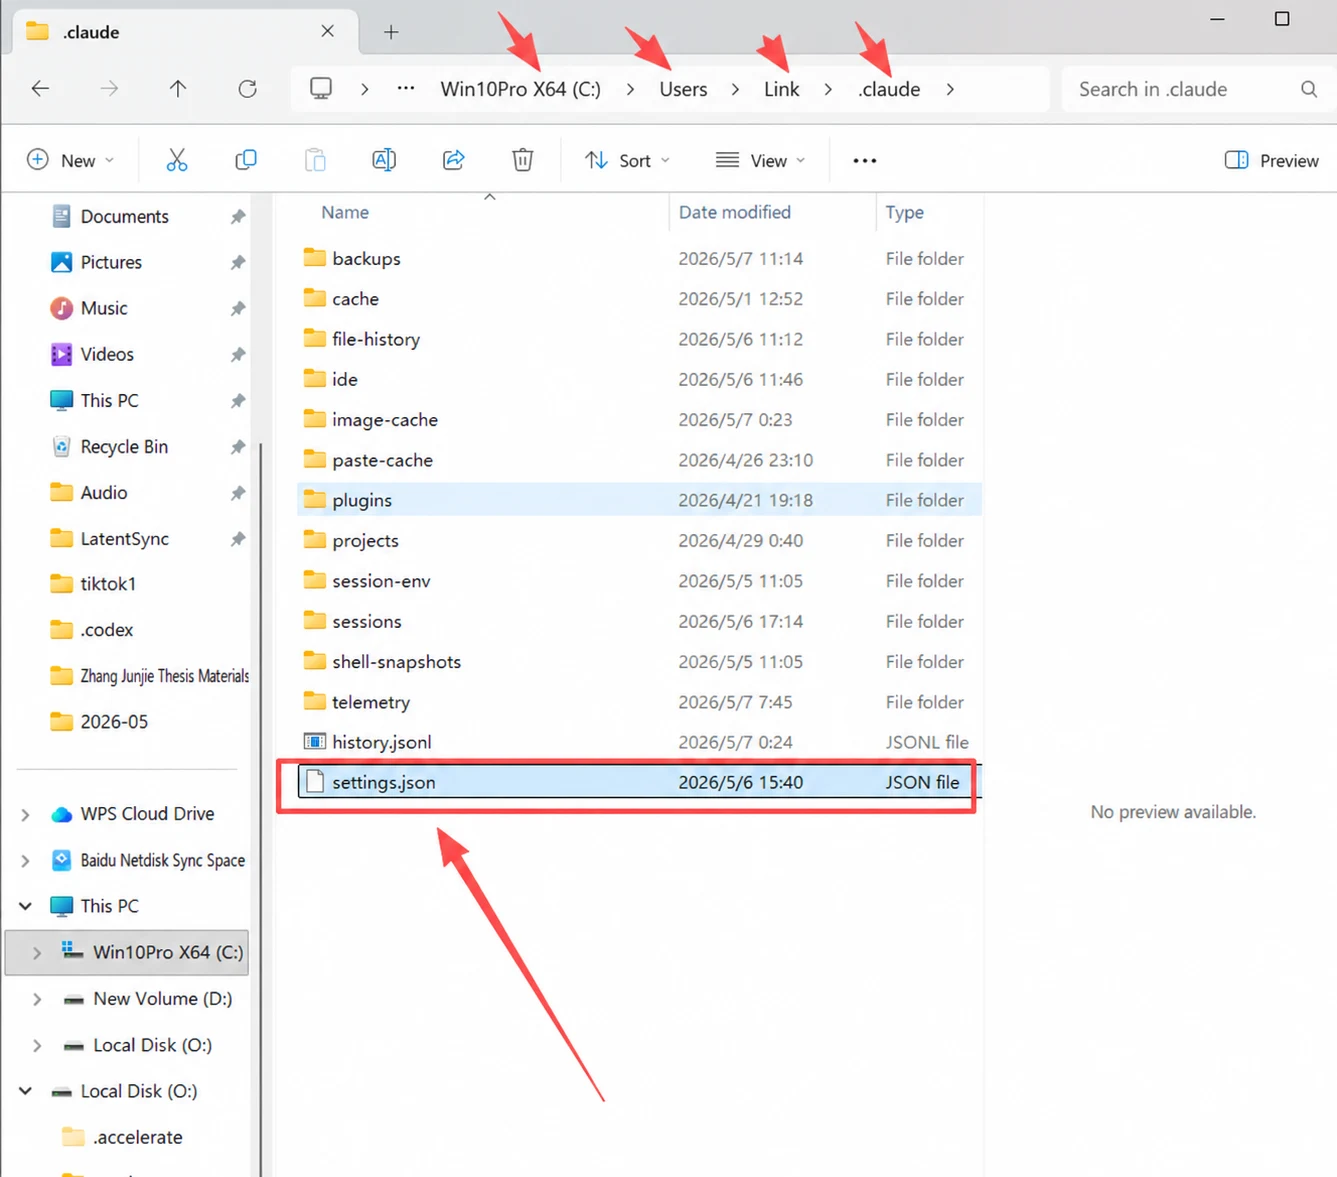Toggle the Preview pane button
The height and width of the screenshot is (1177, 1337).
pos(1272,160)
